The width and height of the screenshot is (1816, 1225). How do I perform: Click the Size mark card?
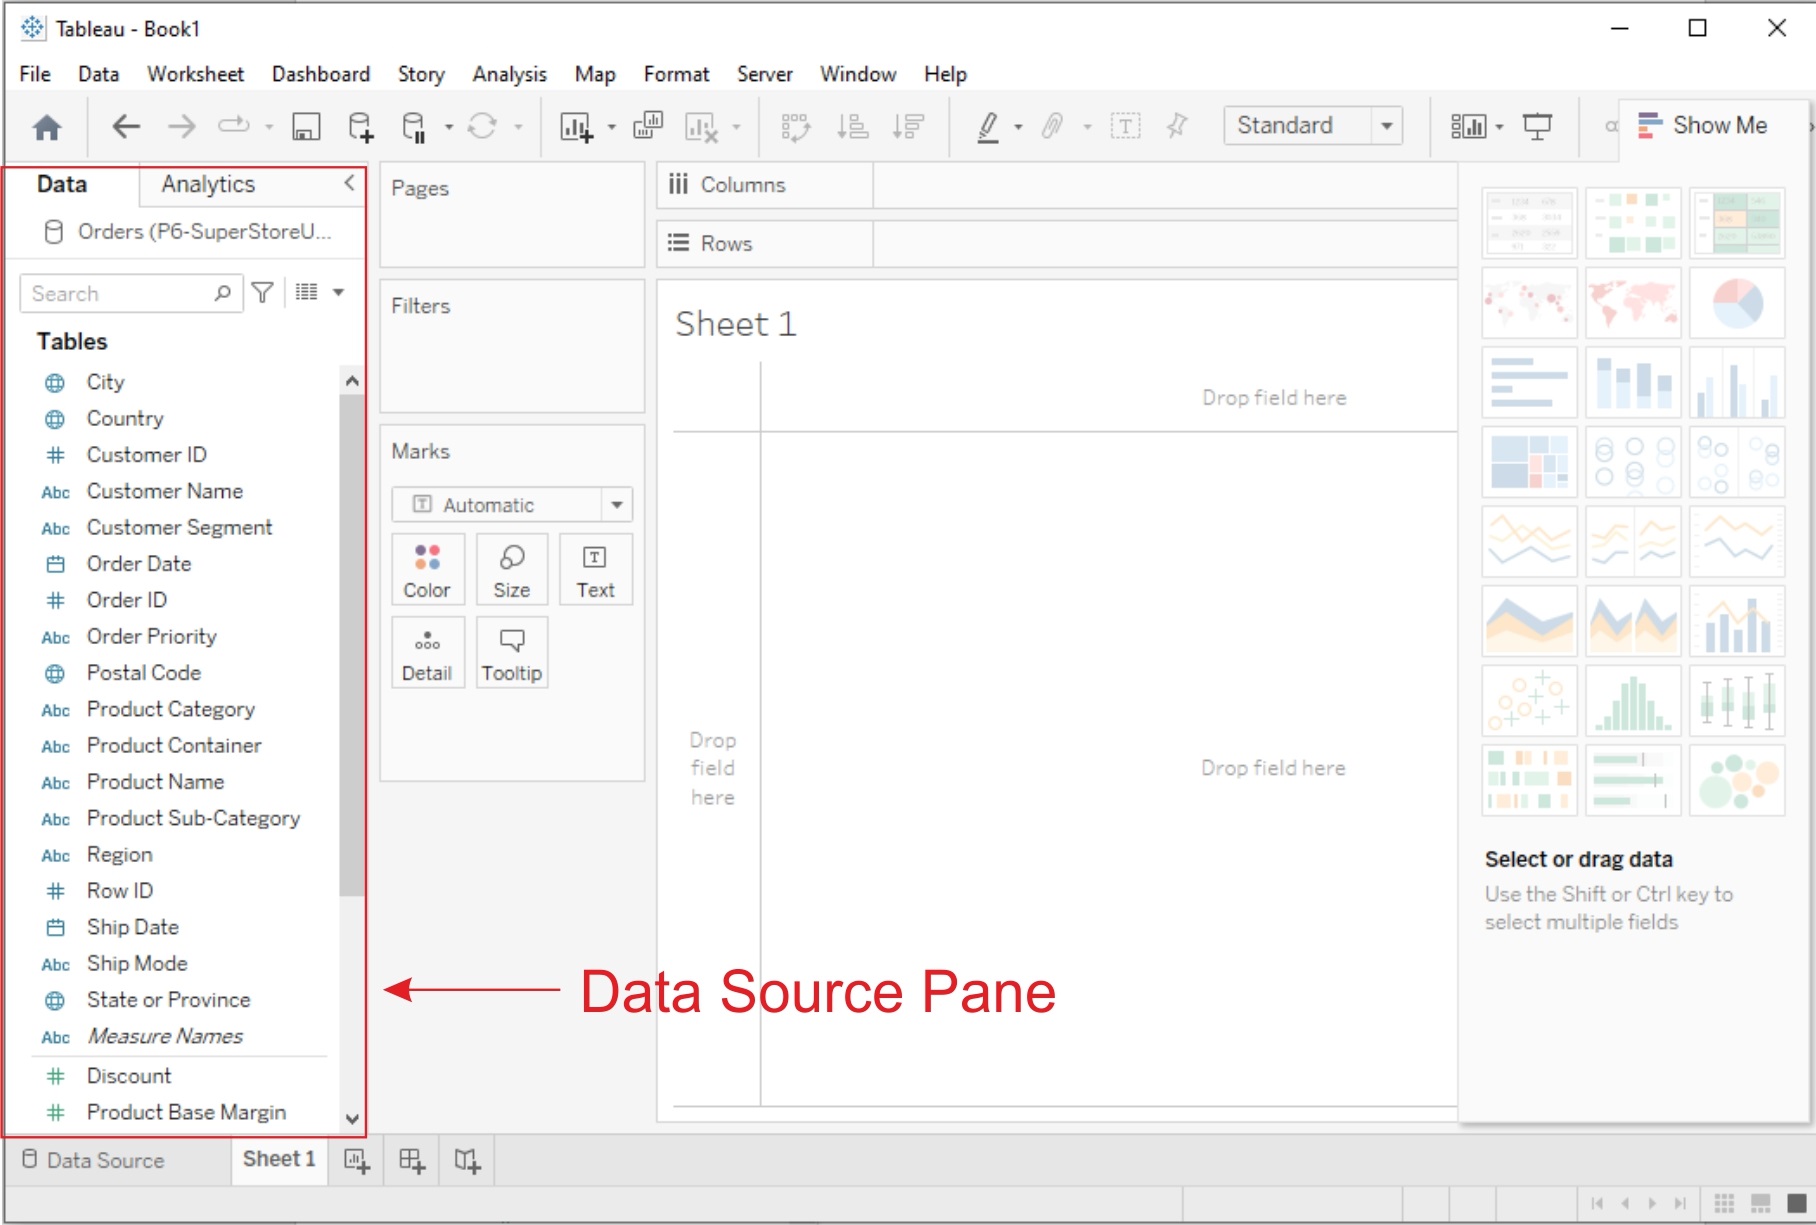(511, 570)
